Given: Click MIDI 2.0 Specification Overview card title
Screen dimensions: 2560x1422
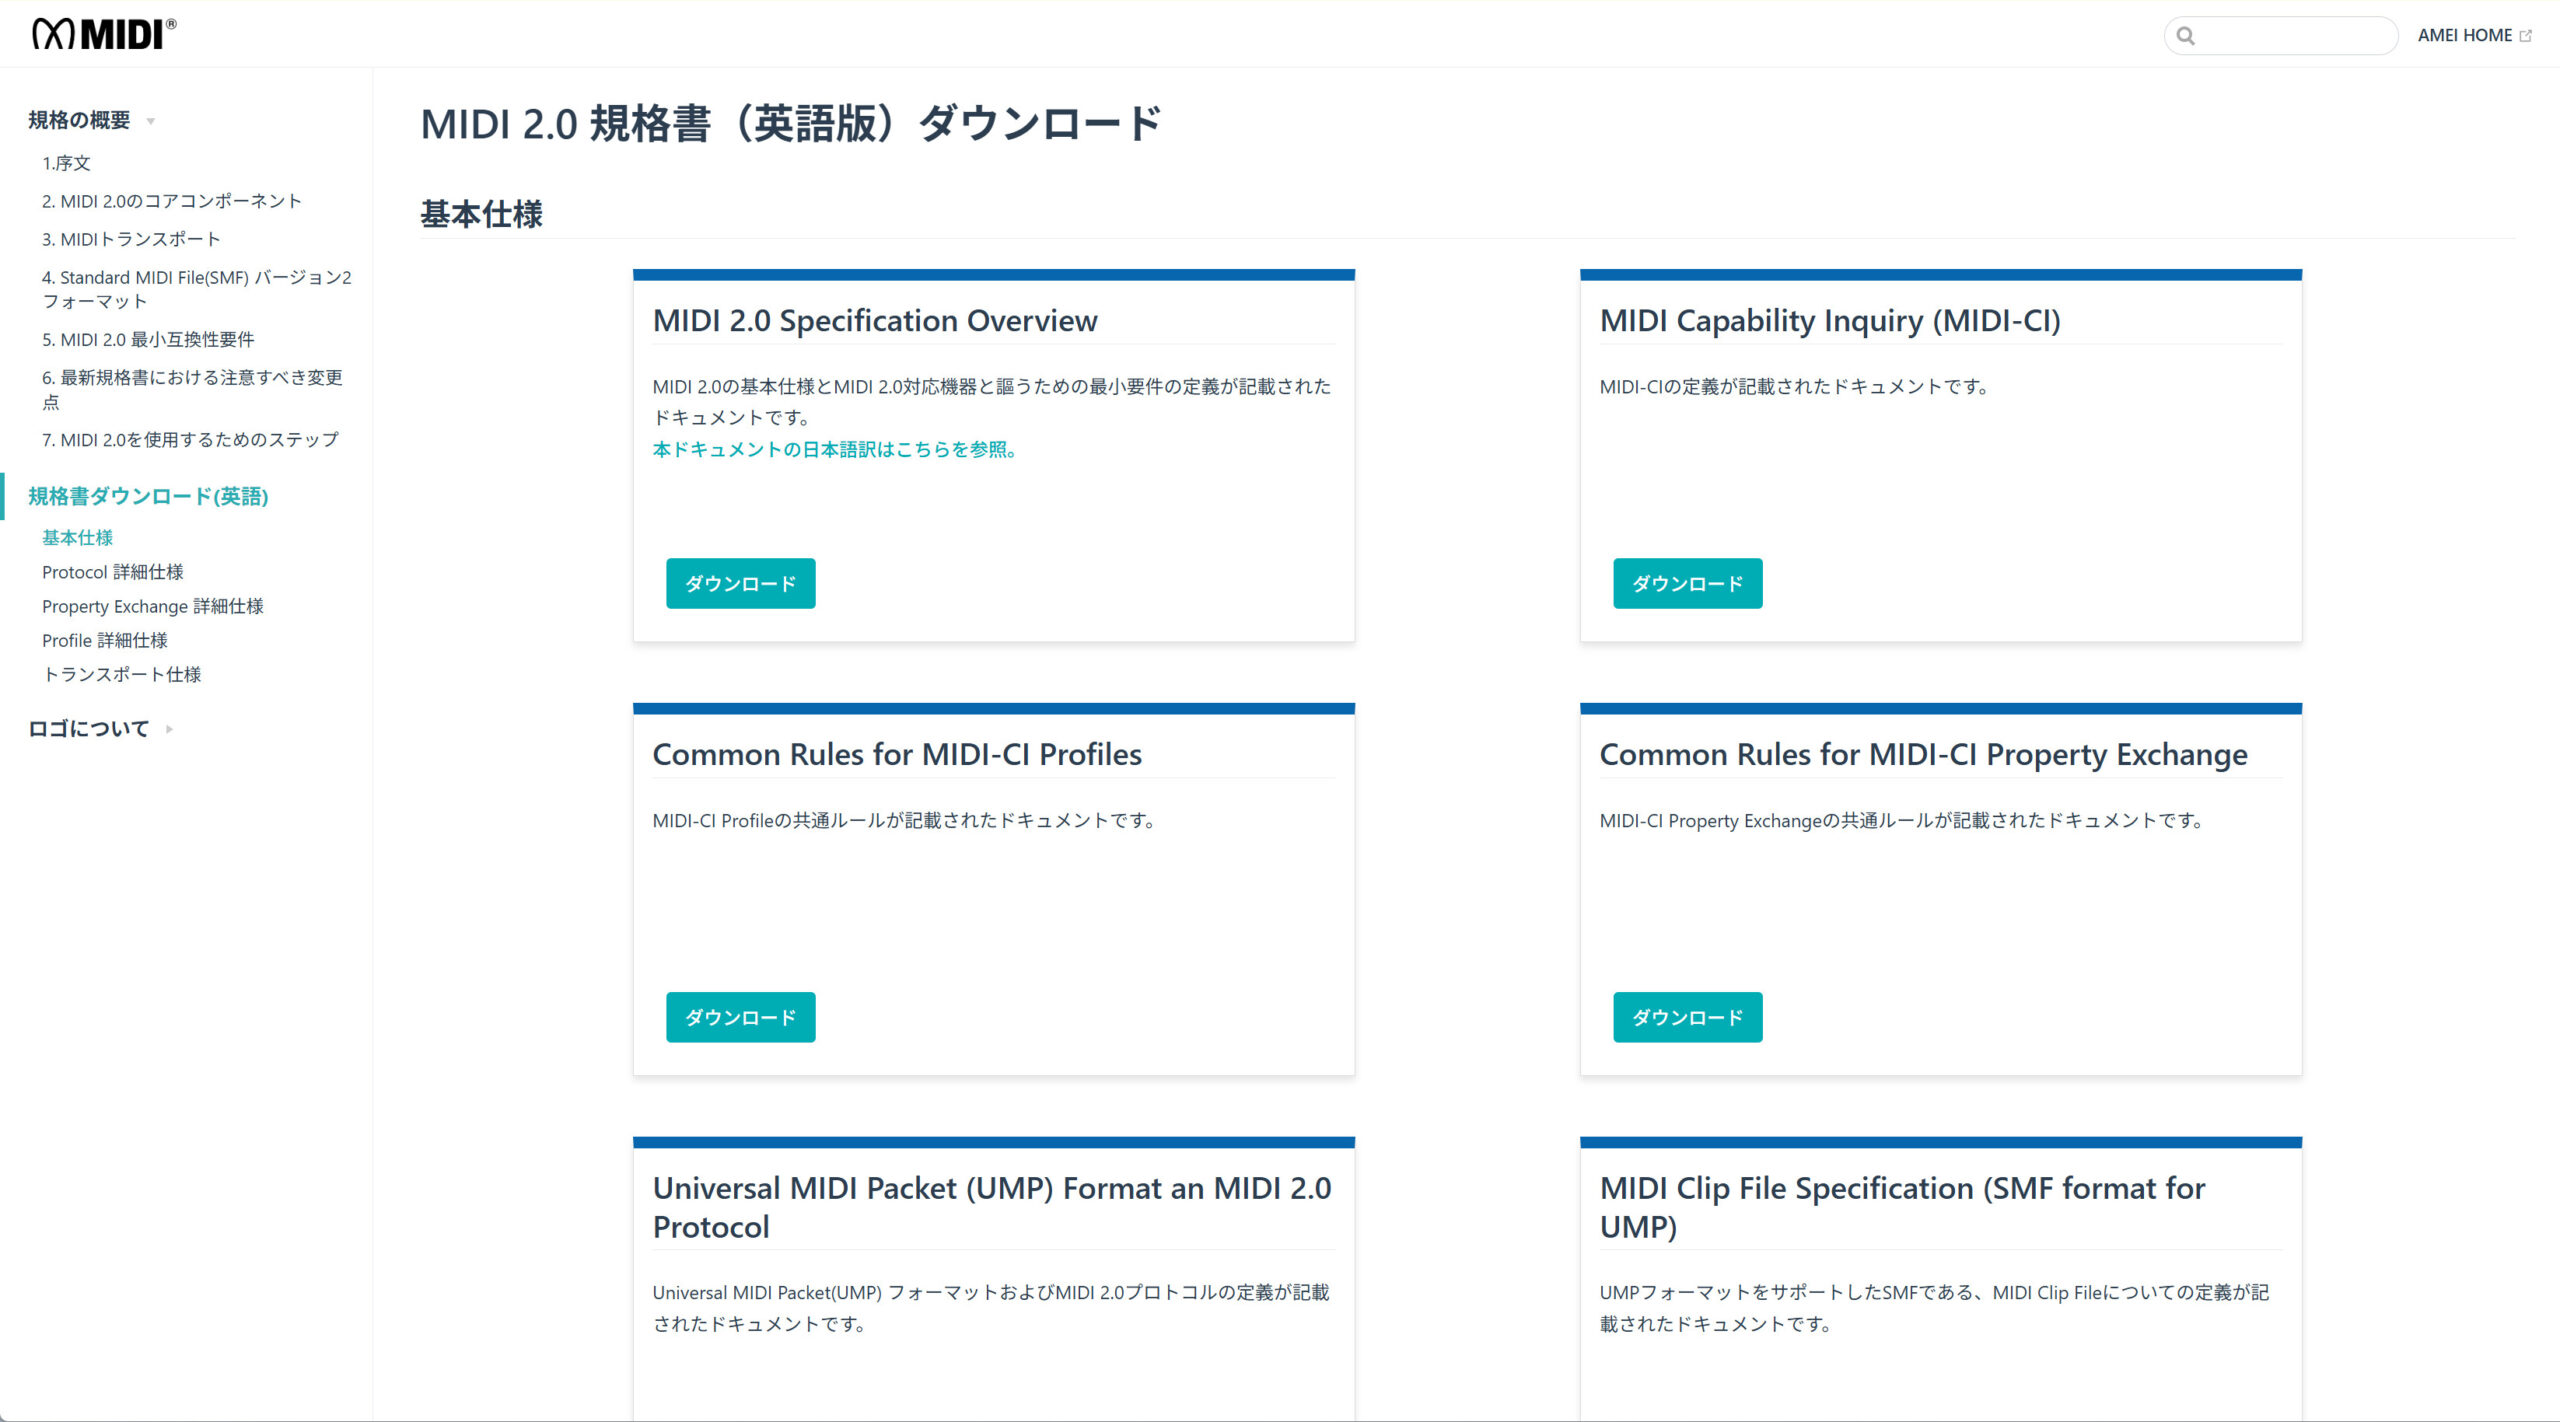Looking at the screenshot, I should point(875,320).
